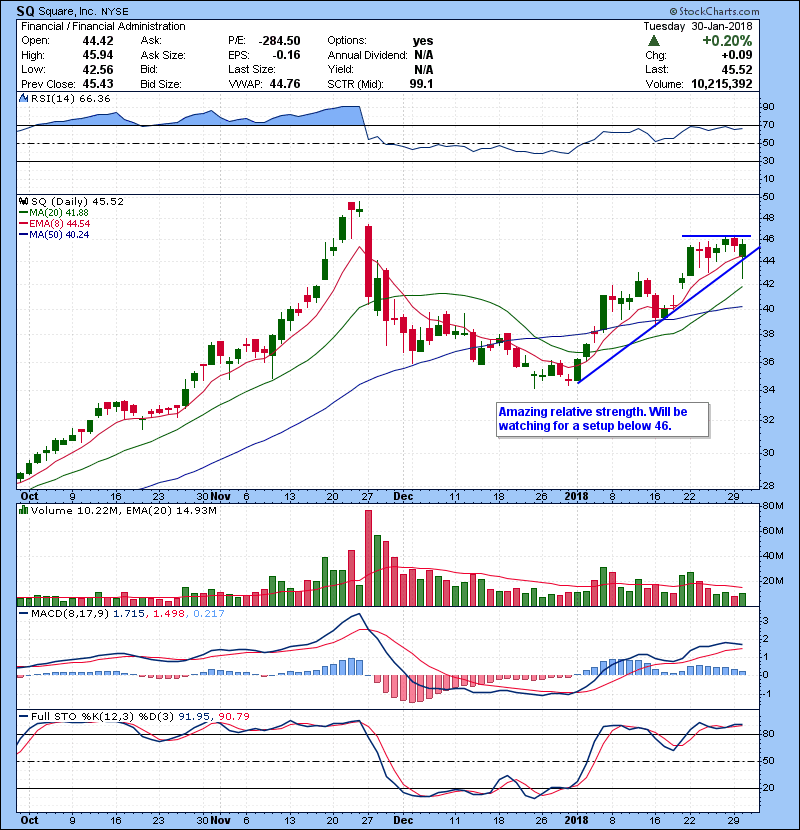Click the blue horizontal resistance line near 46
This screenshot has width=800, height=830.
click(x=716, y=236)
